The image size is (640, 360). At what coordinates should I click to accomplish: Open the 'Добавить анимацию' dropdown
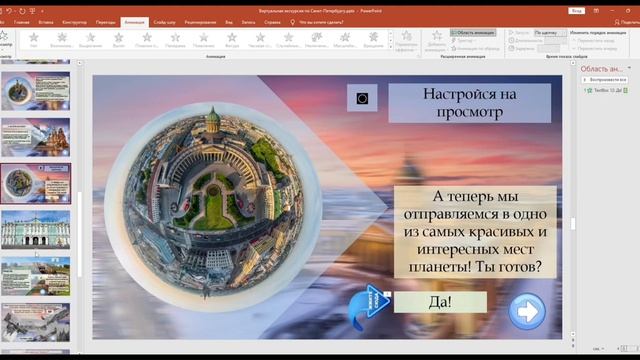pyautogui.click(x=436, y=41)
